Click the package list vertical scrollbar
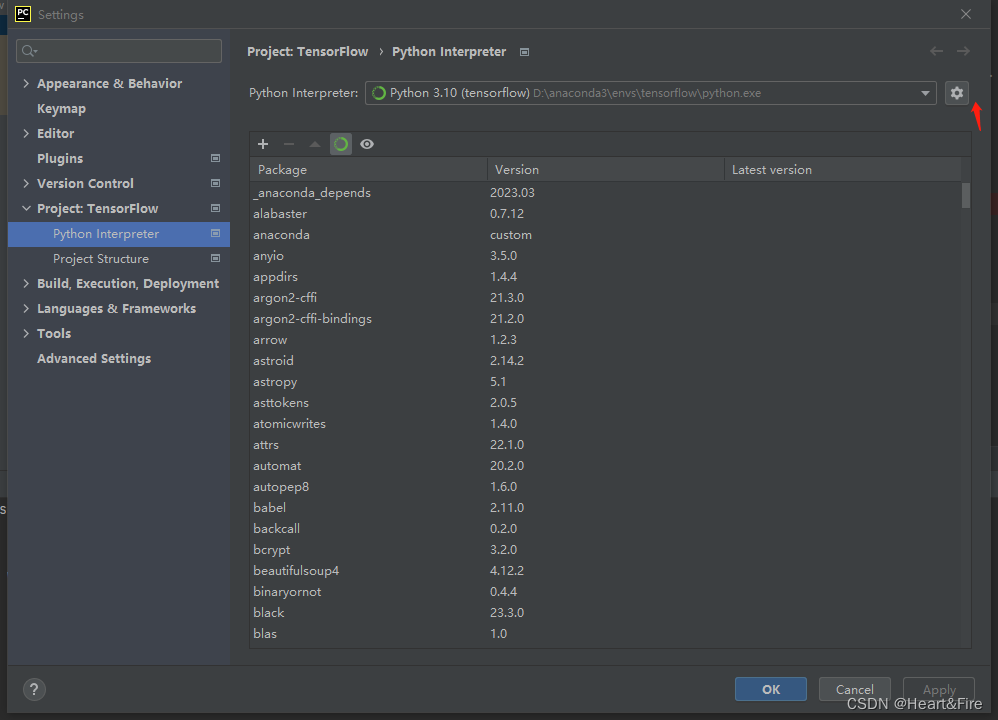Screen dimensions: 998x720 point(966,195)
